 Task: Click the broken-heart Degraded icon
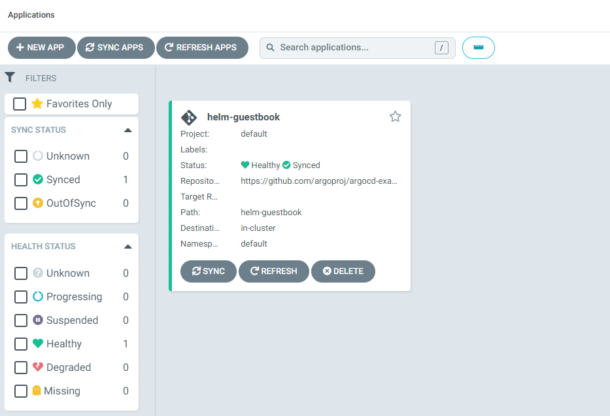(38, 367)
